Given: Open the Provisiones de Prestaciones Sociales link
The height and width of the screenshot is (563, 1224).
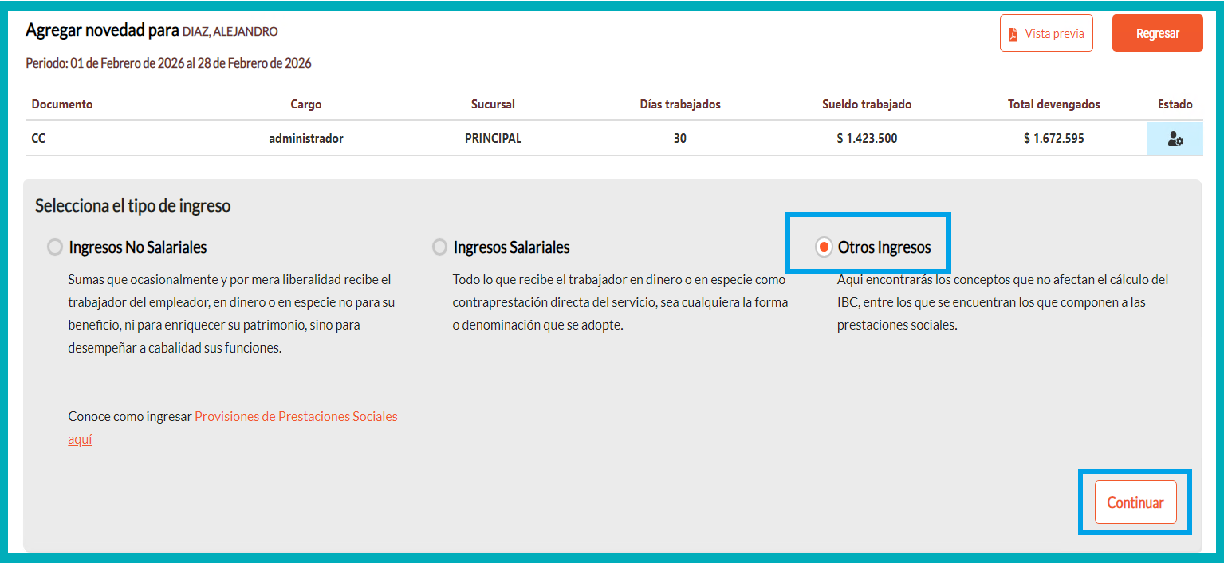Looking at the screenshot, I should (x=295, y=416).
